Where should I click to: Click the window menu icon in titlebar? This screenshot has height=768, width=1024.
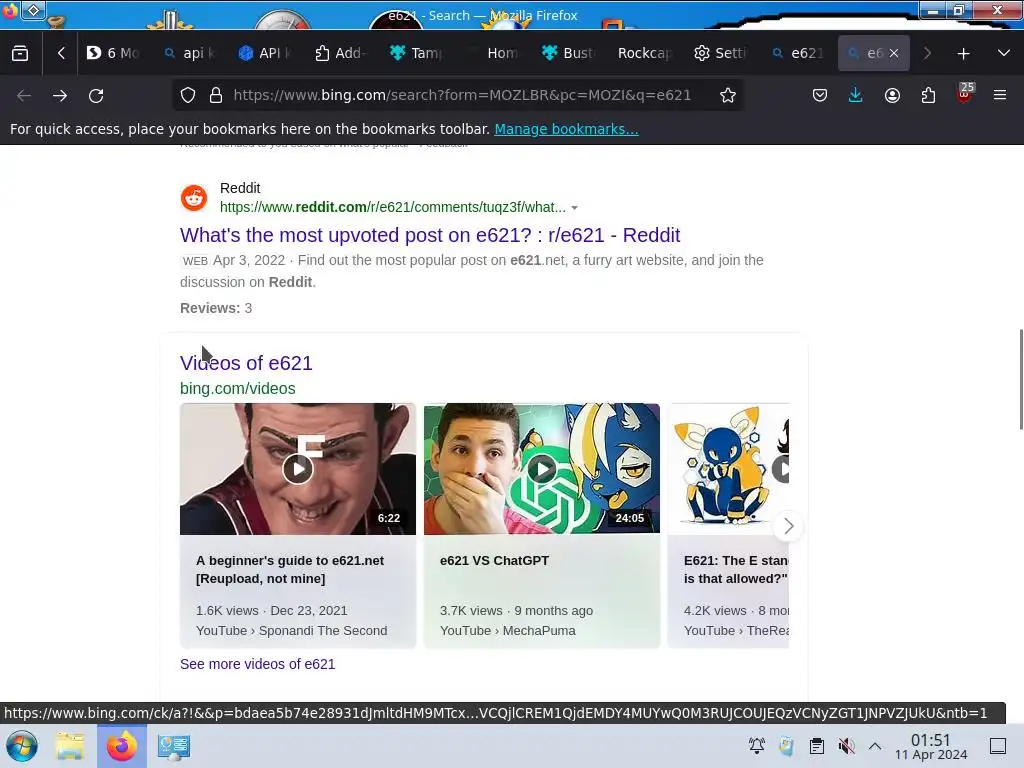point(33,10)
